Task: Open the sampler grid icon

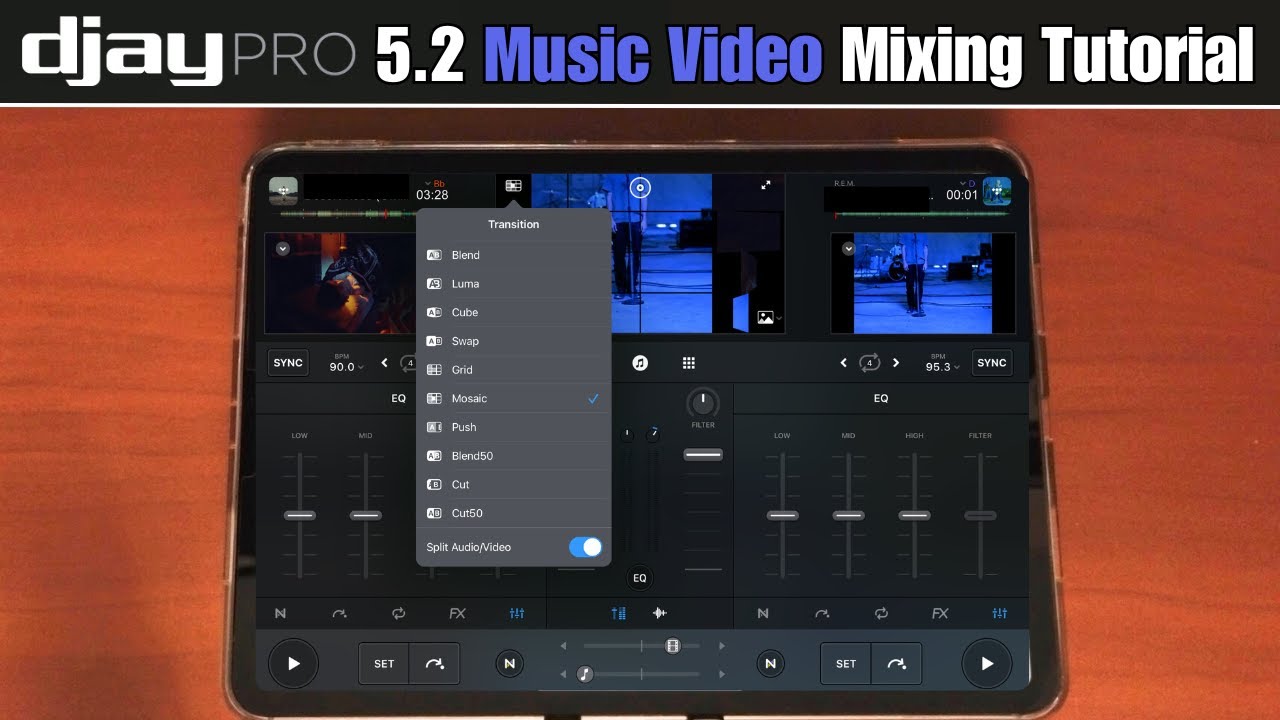Action: 688,363
